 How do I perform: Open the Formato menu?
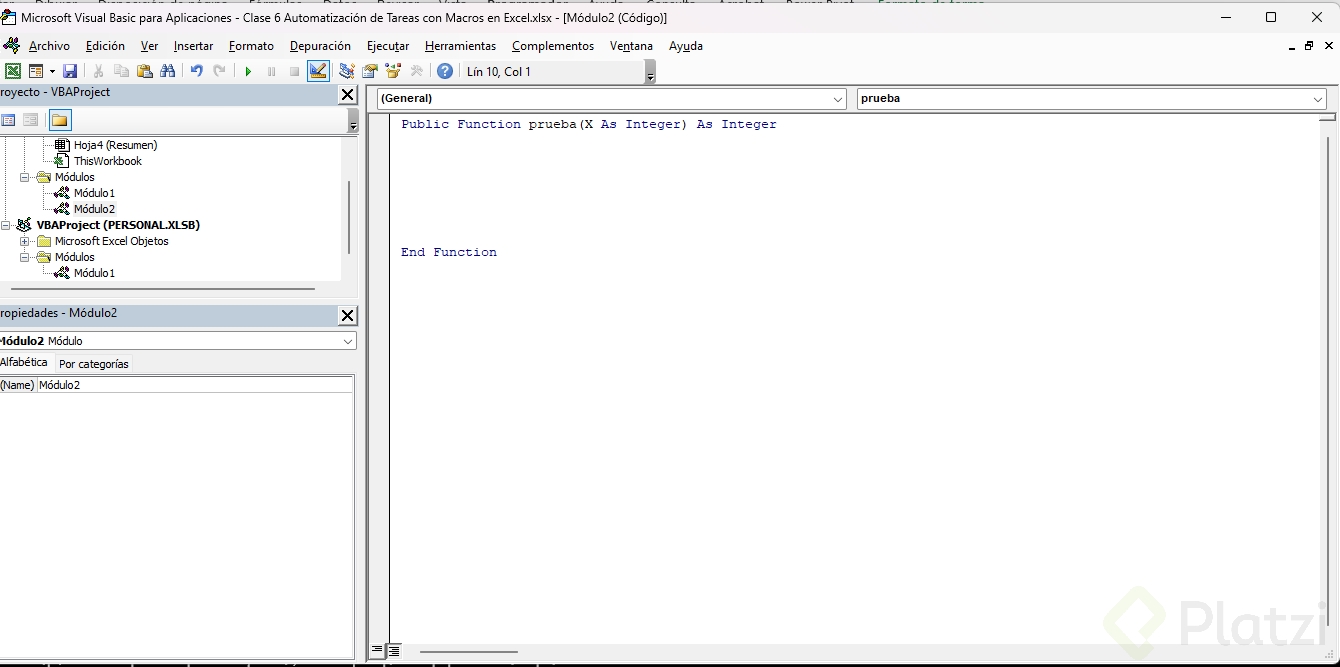click(x=251, y=46)
